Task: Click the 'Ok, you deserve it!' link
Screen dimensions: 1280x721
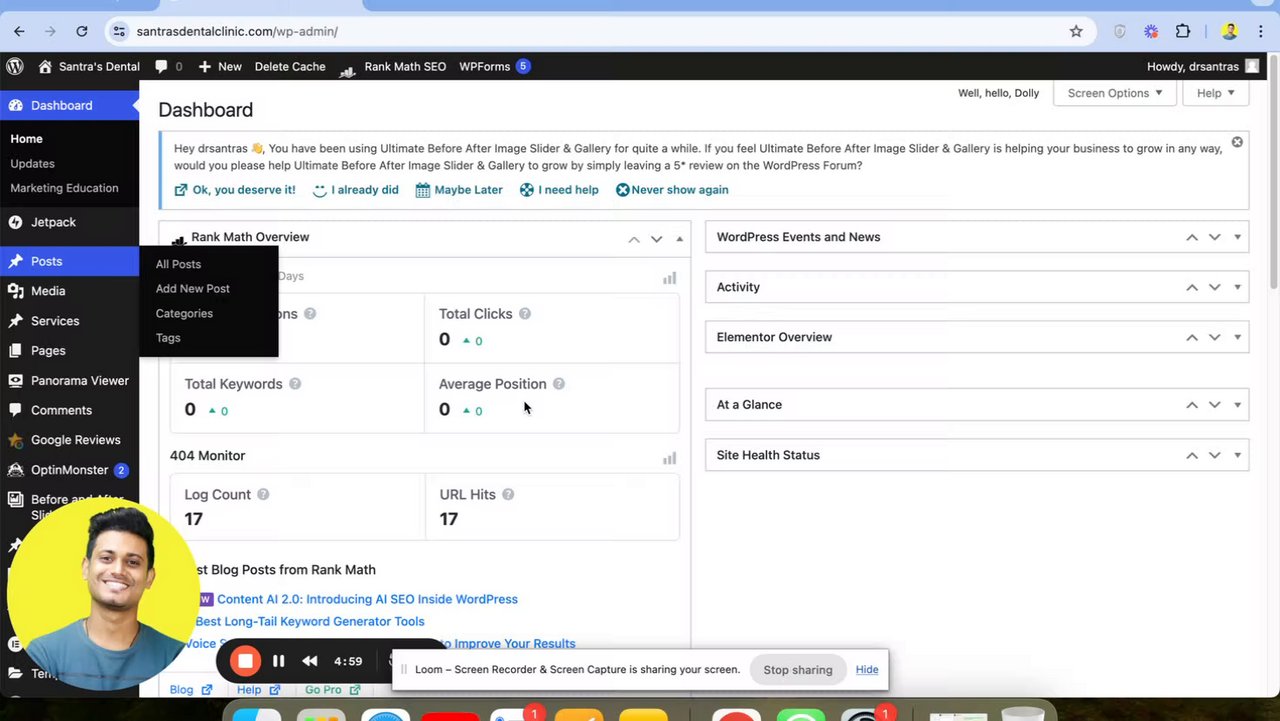Action: pyautogui.click(x=235, y=190)
